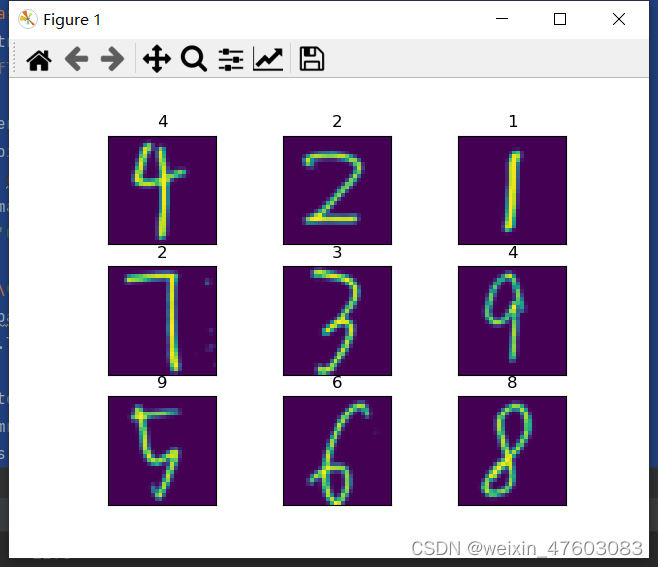Go back to previous view arrow
This screenshot has height=567, width=658.
point(76,59)
